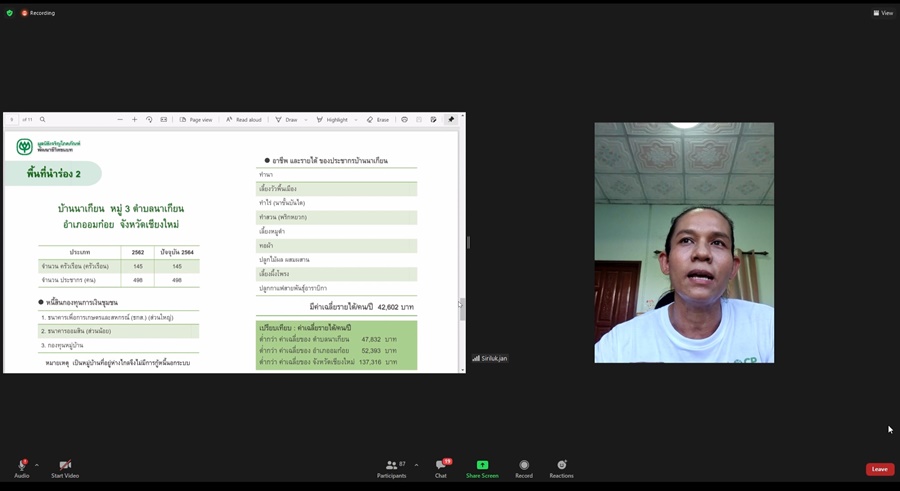Zoom in the PDF with plus icon

(x=134, y=120)
